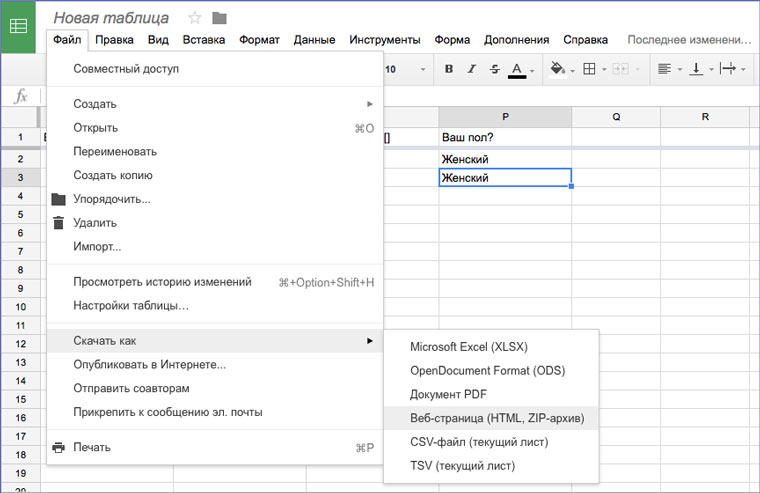Select Отправить соавторам
Image resolution: width=760 pixels, height=493 pixels.
[215, 388]
